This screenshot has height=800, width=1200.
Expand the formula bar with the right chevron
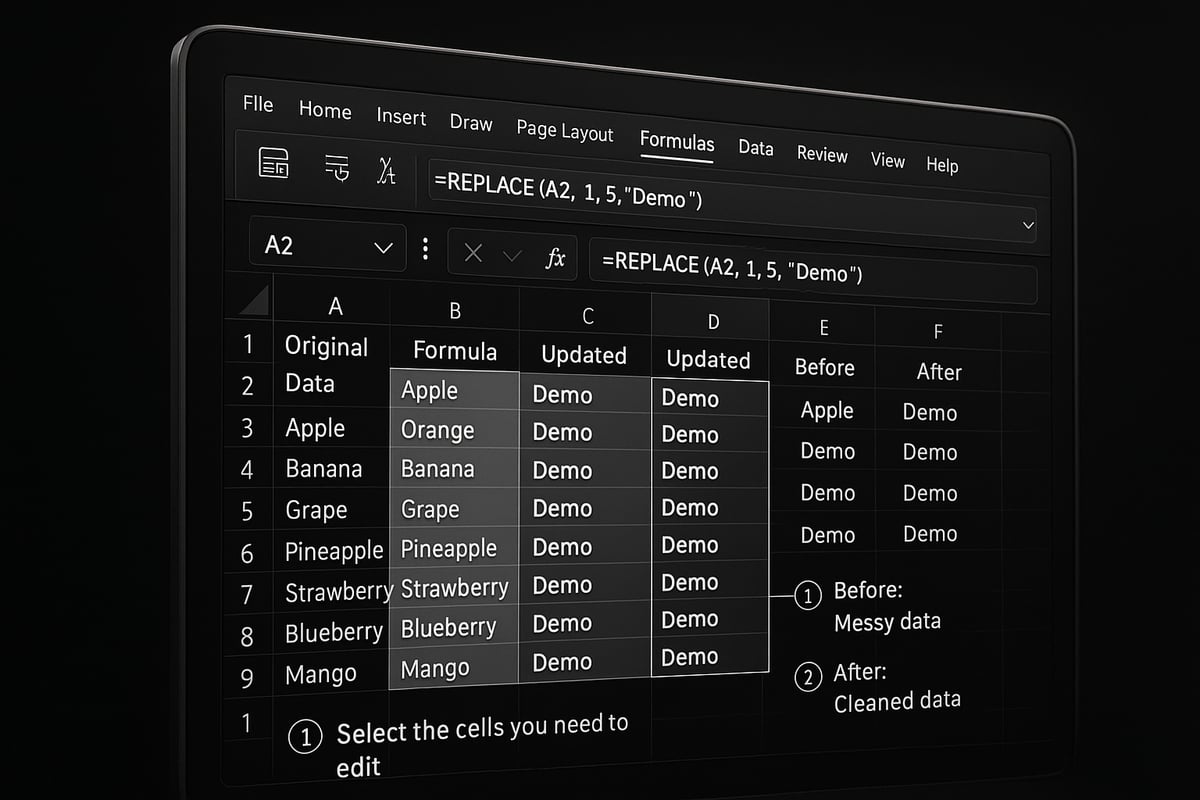(x=1029, y=225)
